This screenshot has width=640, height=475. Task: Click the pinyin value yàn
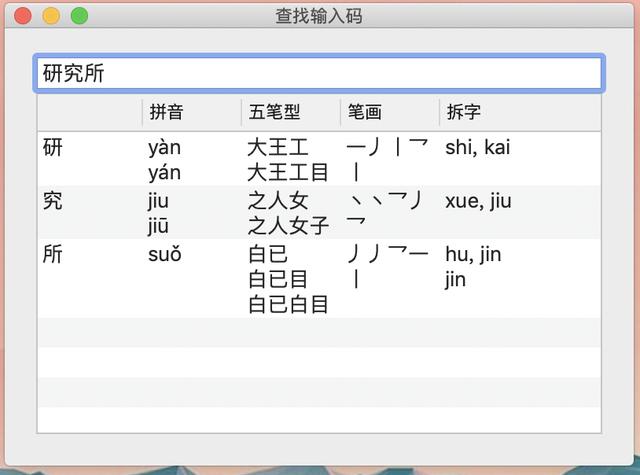[164, 148]
